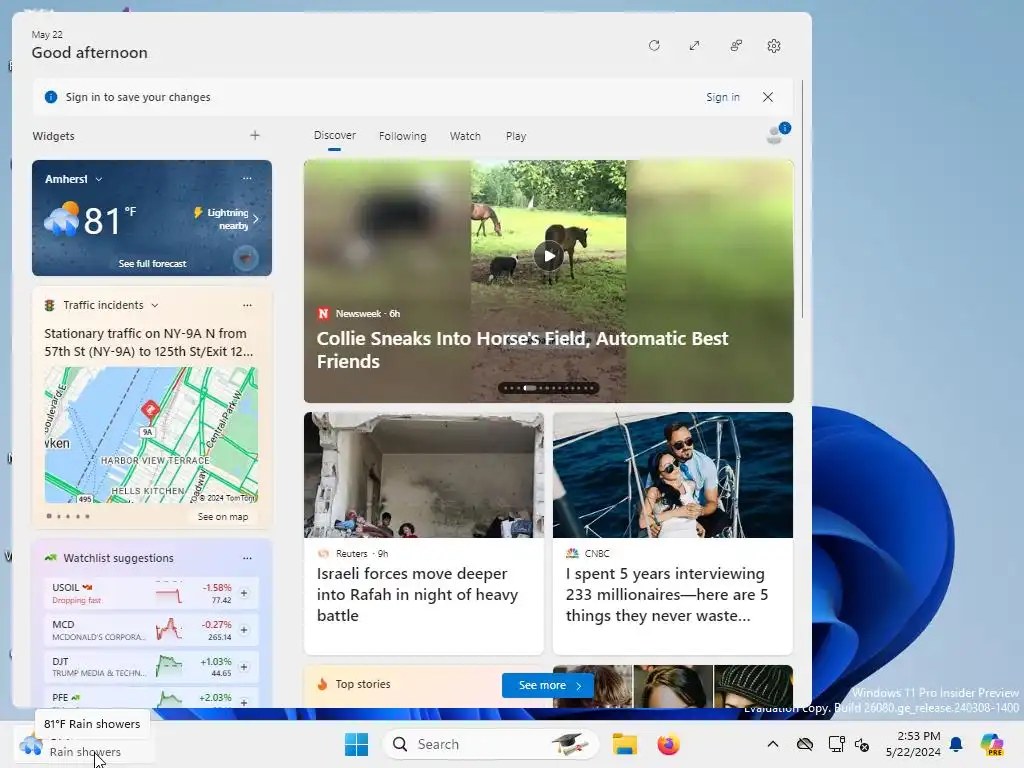The height and width of the screenshot is (768, 1024).
Task: Click the featured story carousel dots
Action: point(549,388)
